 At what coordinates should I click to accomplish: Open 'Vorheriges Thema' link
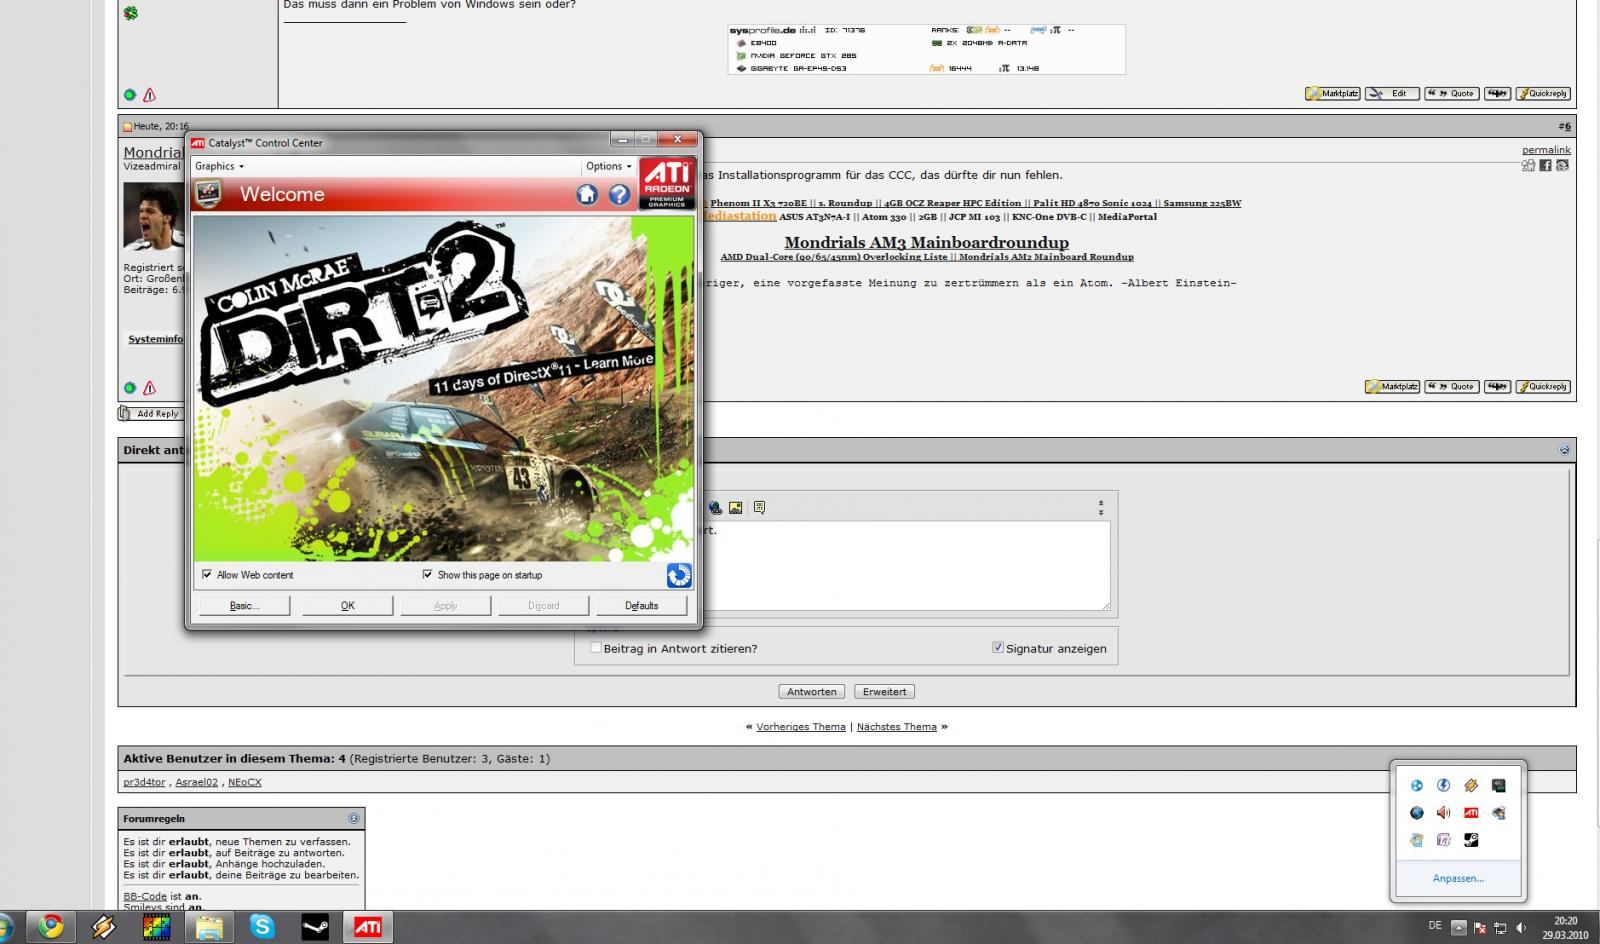(x=801, y=727)
